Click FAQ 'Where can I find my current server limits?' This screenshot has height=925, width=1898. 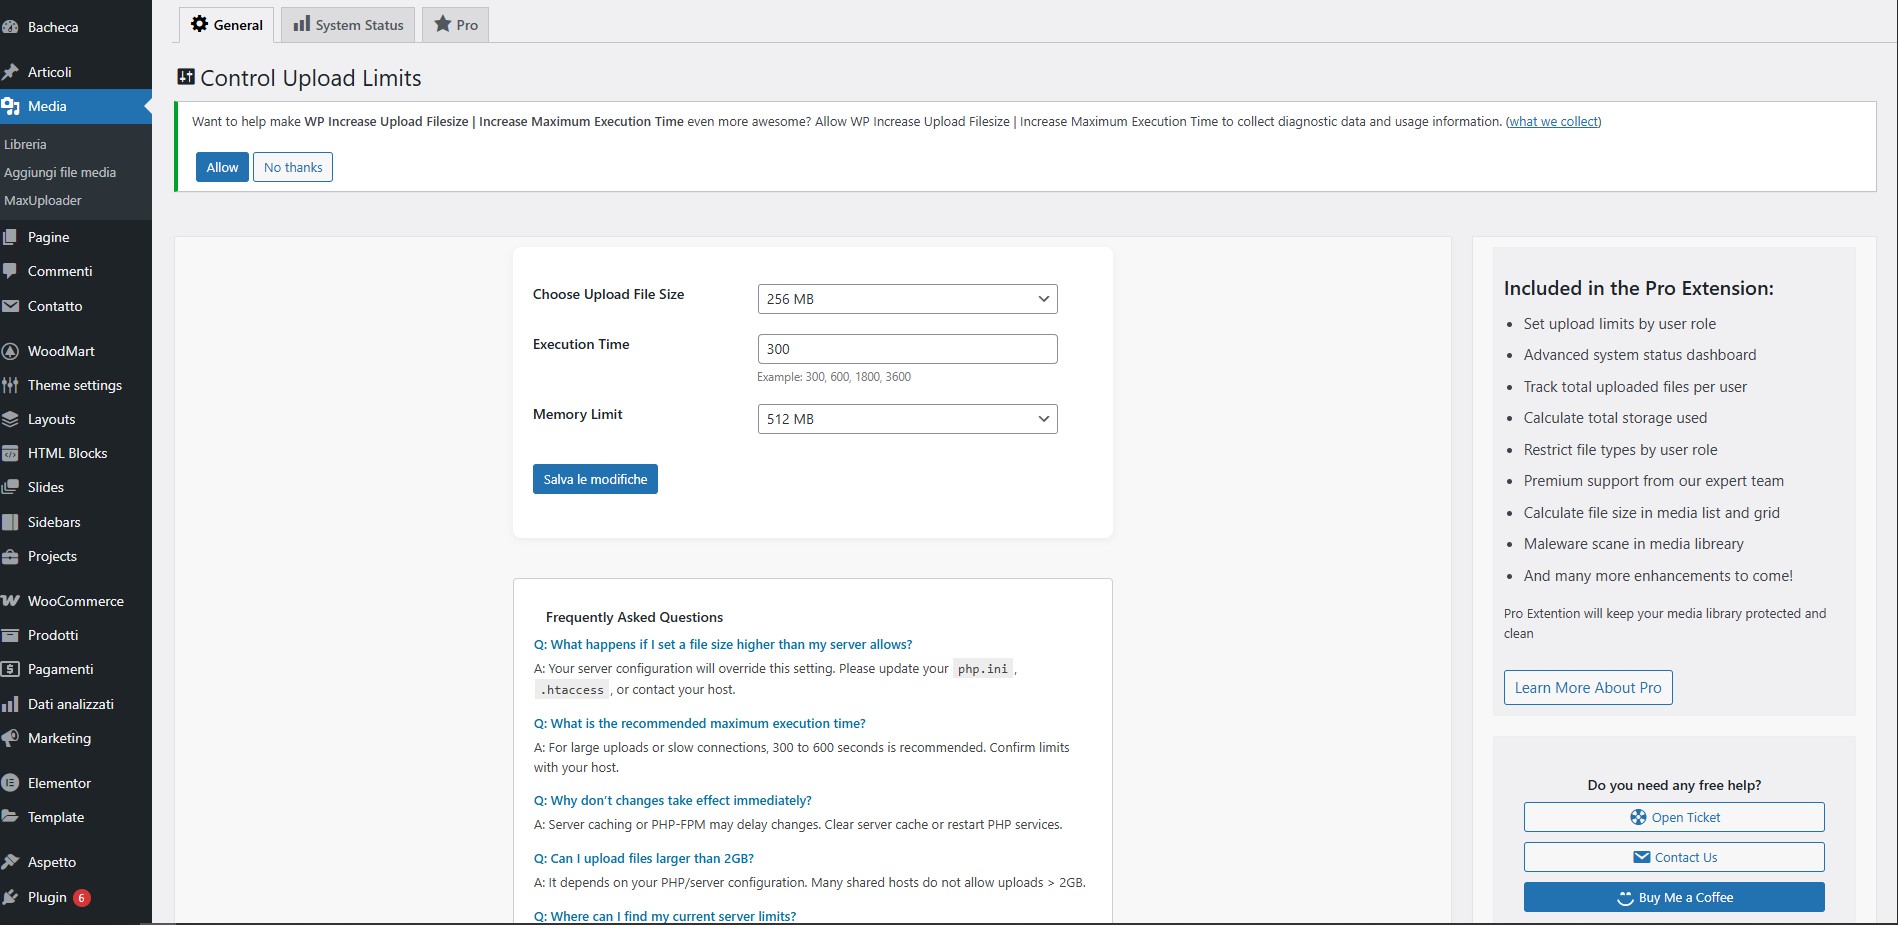[665, 916]
